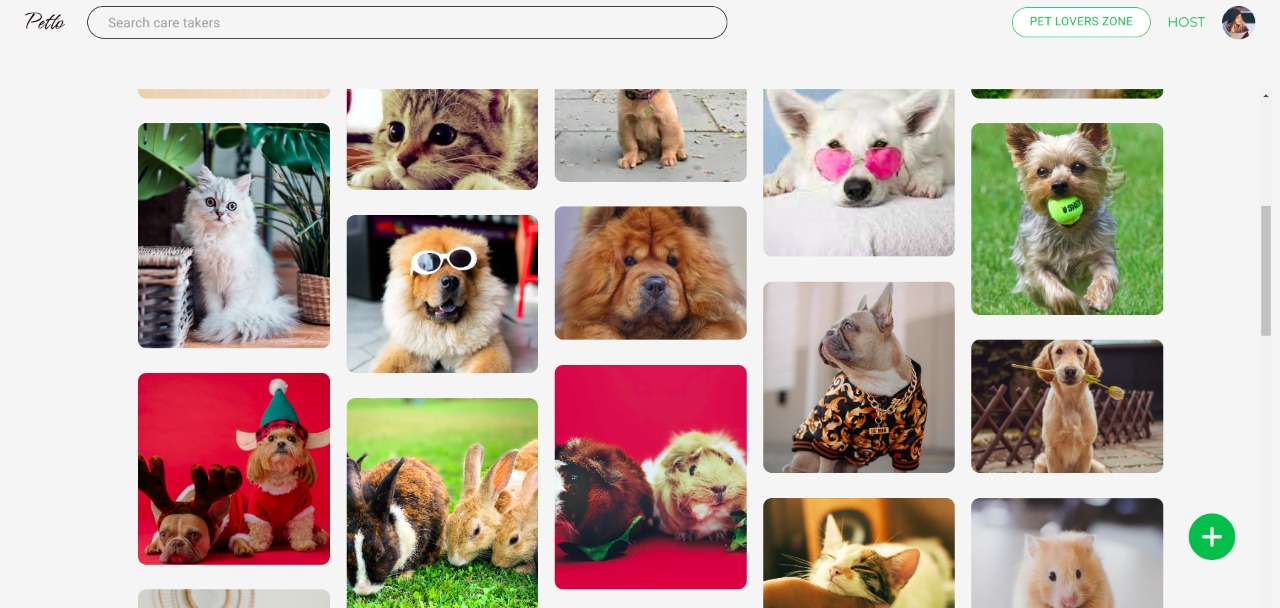This screenshot has height=608, width=1280.
Task: Open the rabbits on grass photo
Action: 442,503
